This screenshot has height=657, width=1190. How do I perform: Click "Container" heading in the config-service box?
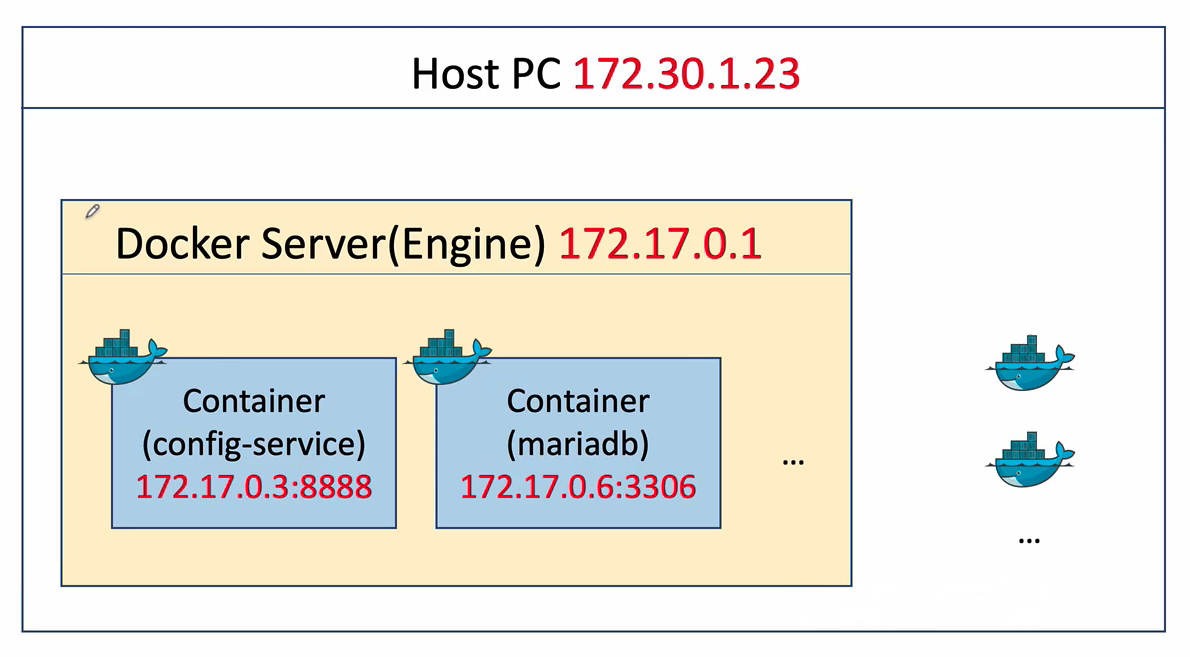pyautogui.click(x=254, y=401)
